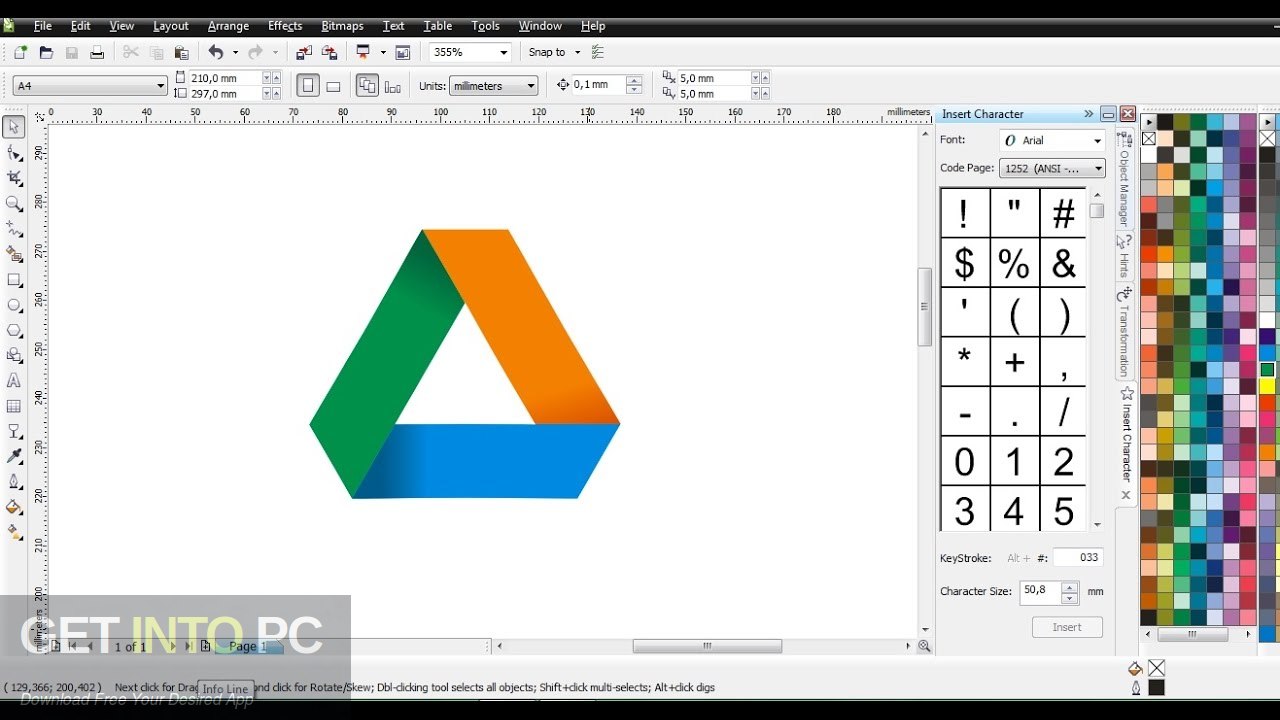Select the Ellipse tool
1280x720 pixels.
tap(14, 305)
